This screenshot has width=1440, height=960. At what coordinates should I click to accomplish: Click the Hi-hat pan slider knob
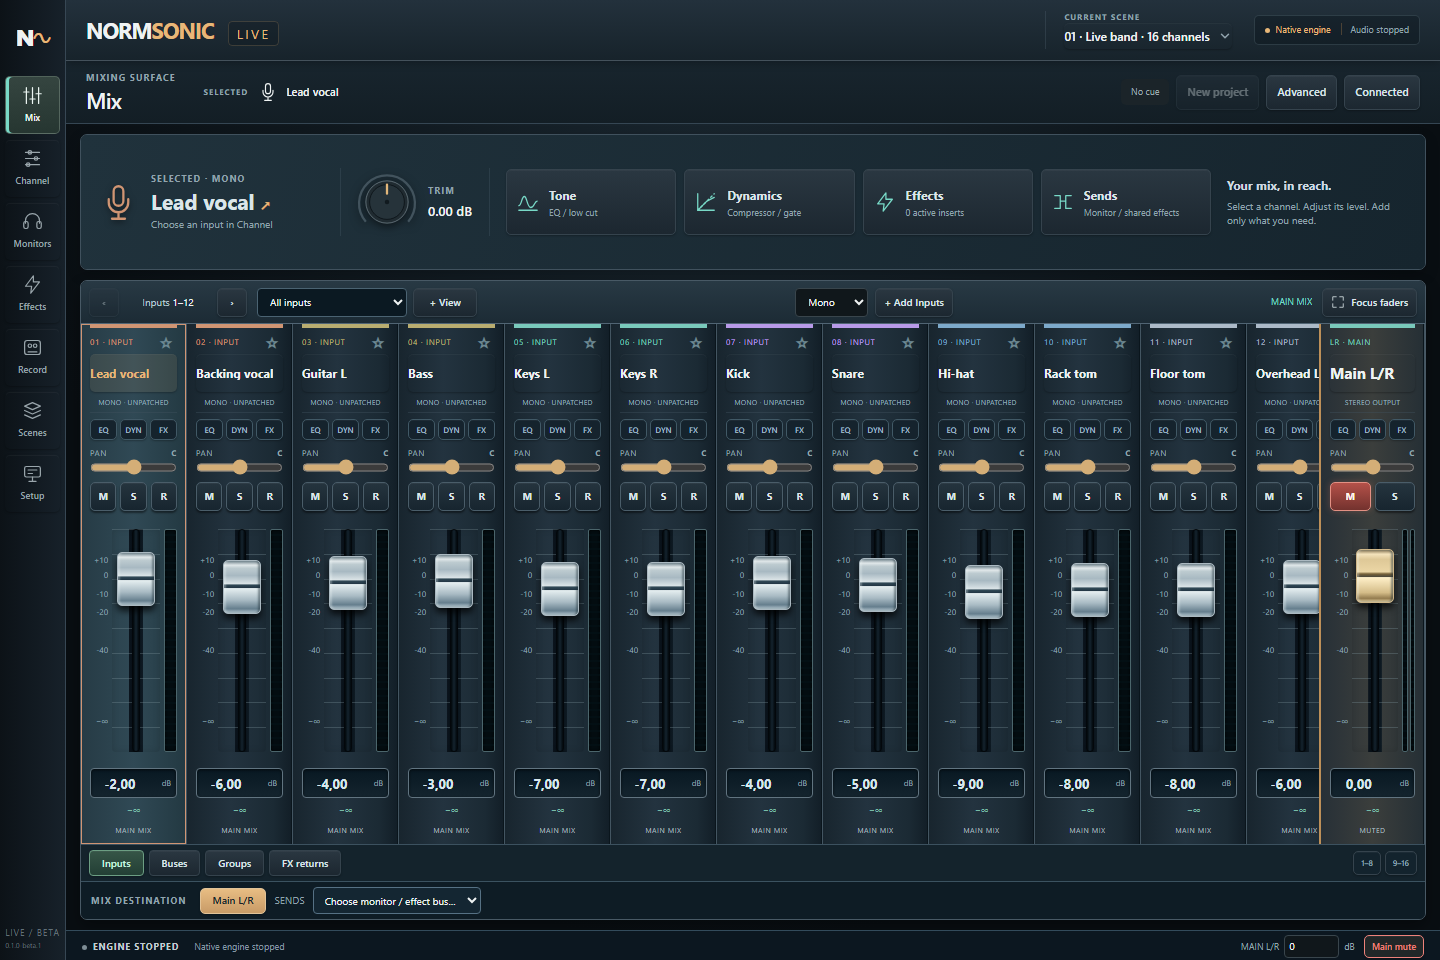tap(982, 467)
